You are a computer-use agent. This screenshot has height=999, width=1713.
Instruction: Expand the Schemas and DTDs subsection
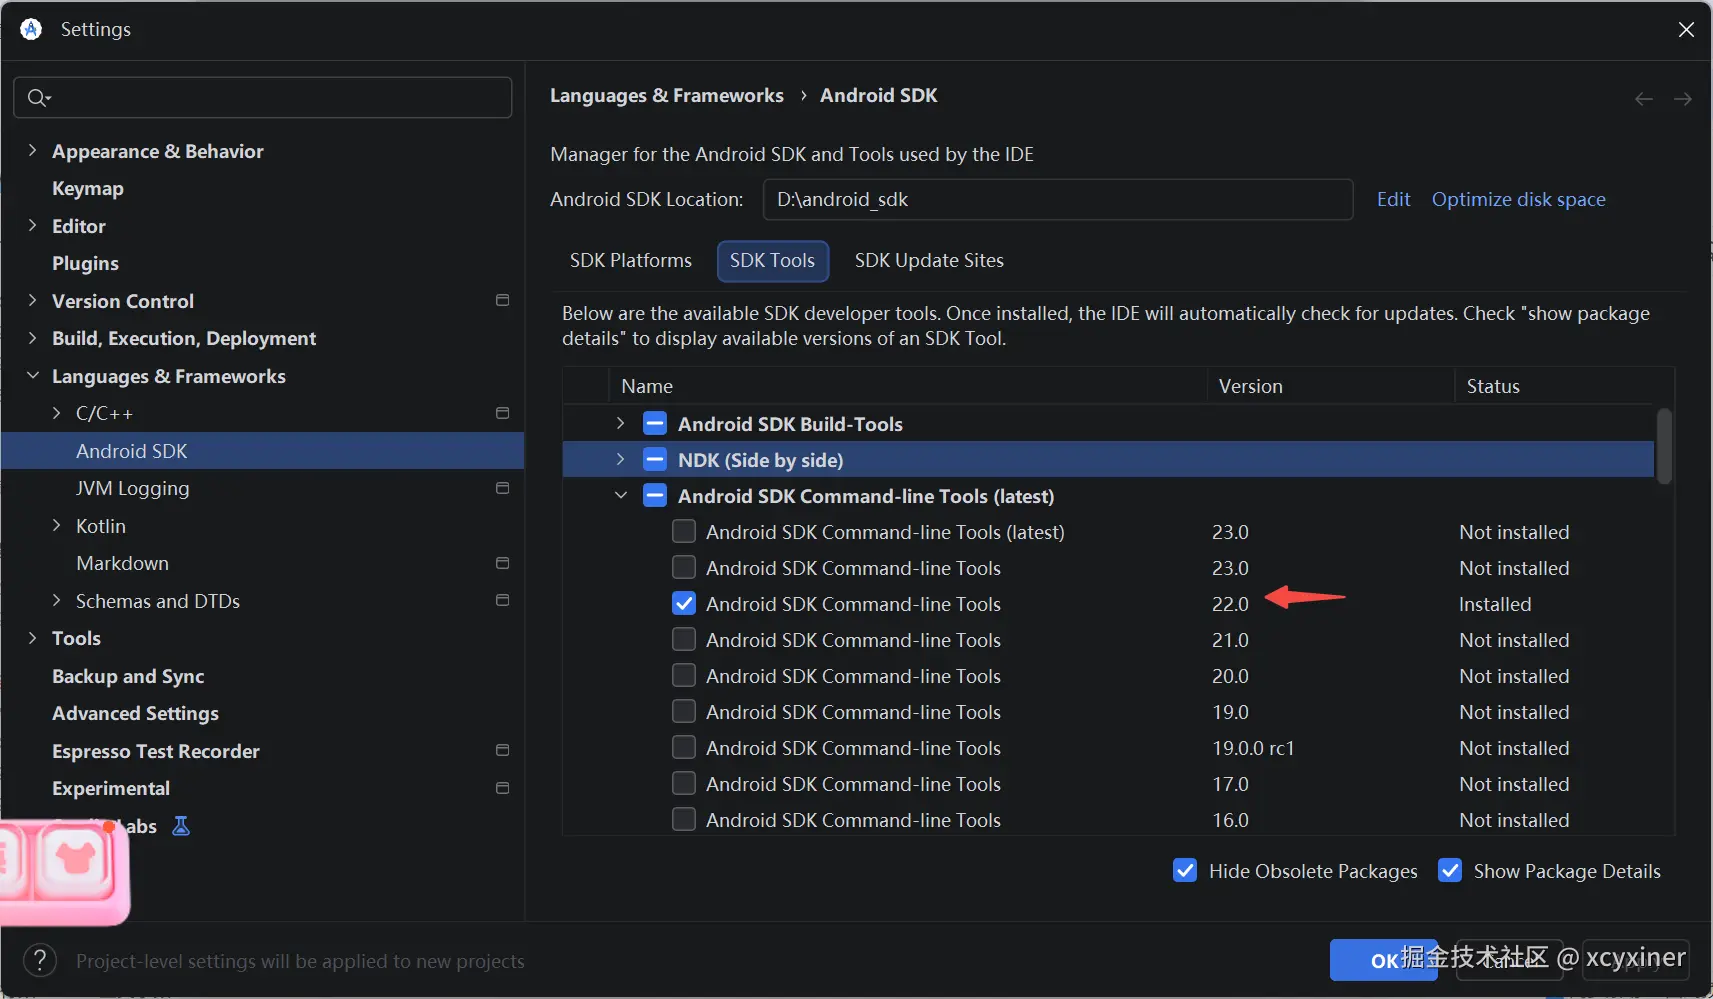(56, 600)
